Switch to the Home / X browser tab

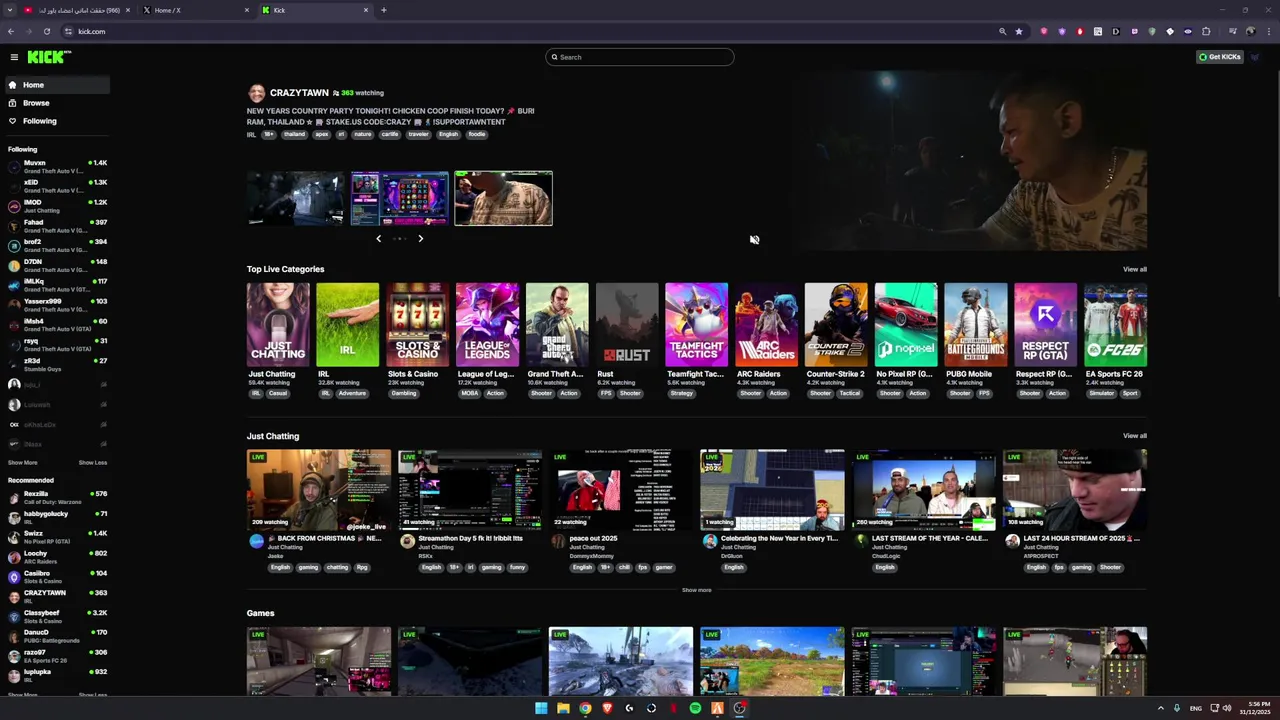(x=195, y=10)
